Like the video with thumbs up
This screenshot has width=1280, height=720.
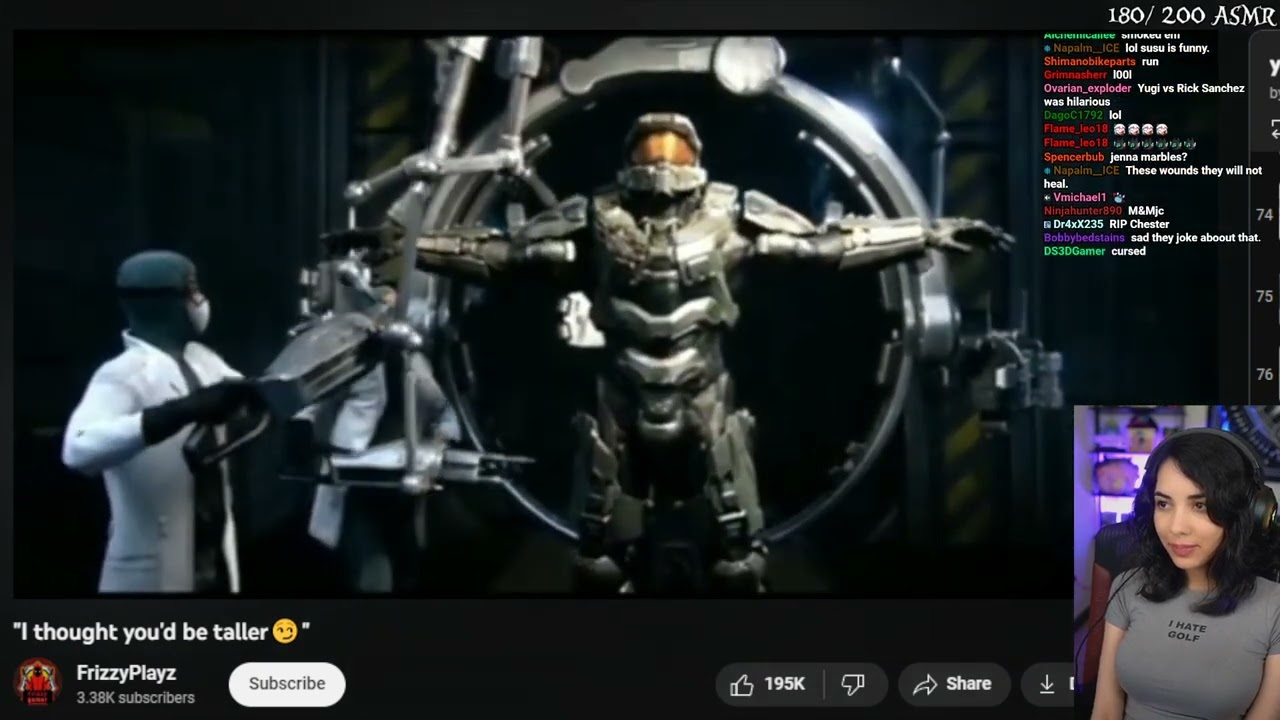[741, 684]
